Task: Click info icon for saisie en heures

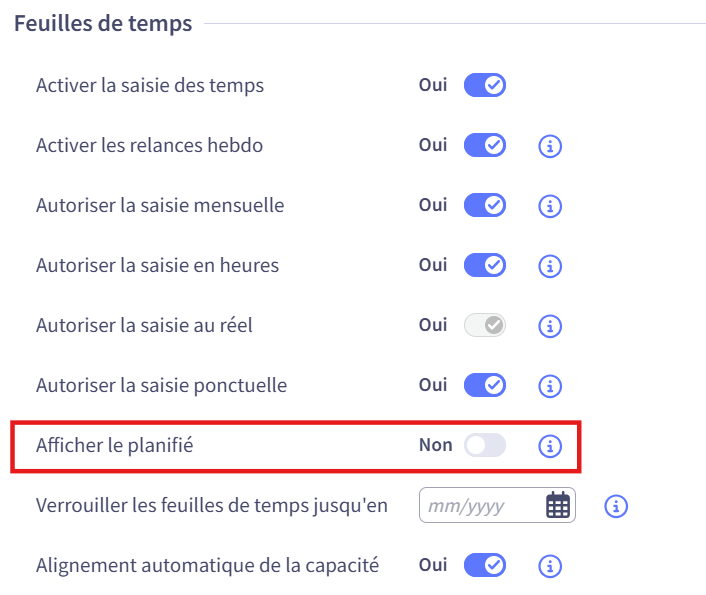Action: click(549, 266)
